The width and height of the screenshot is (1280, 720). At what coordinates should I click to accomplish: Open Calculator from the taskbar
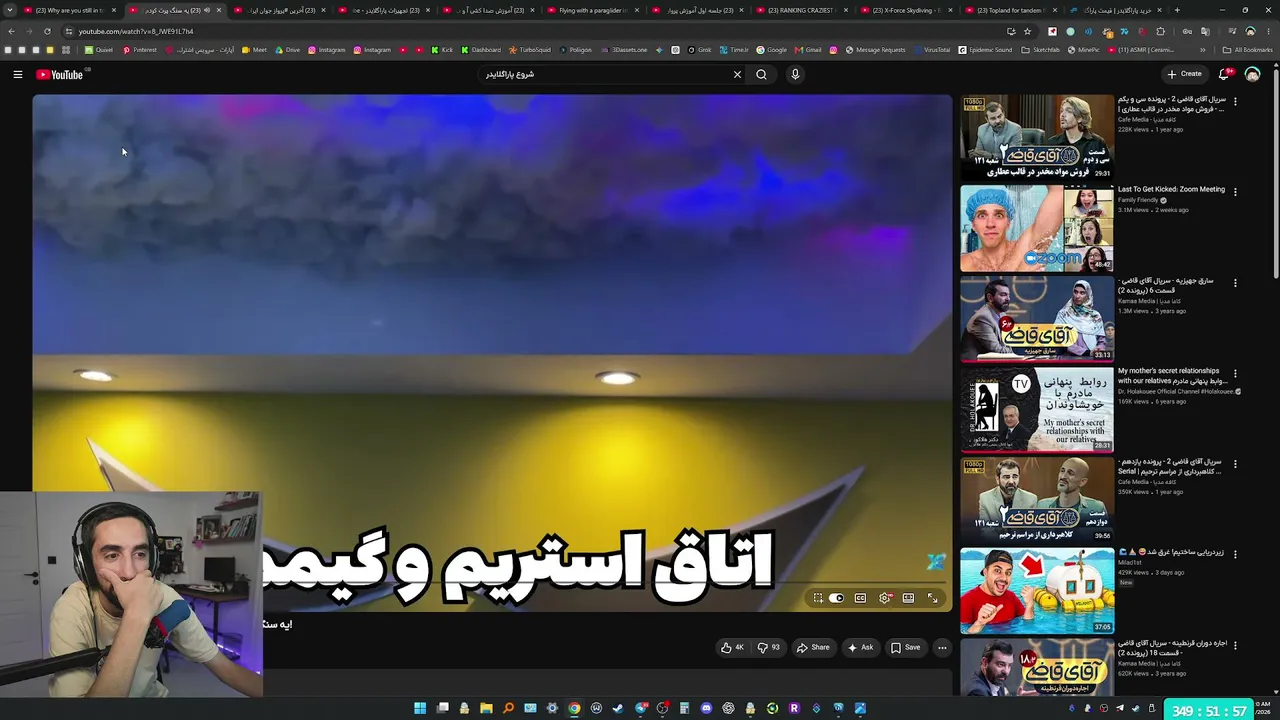coord(684,708)
